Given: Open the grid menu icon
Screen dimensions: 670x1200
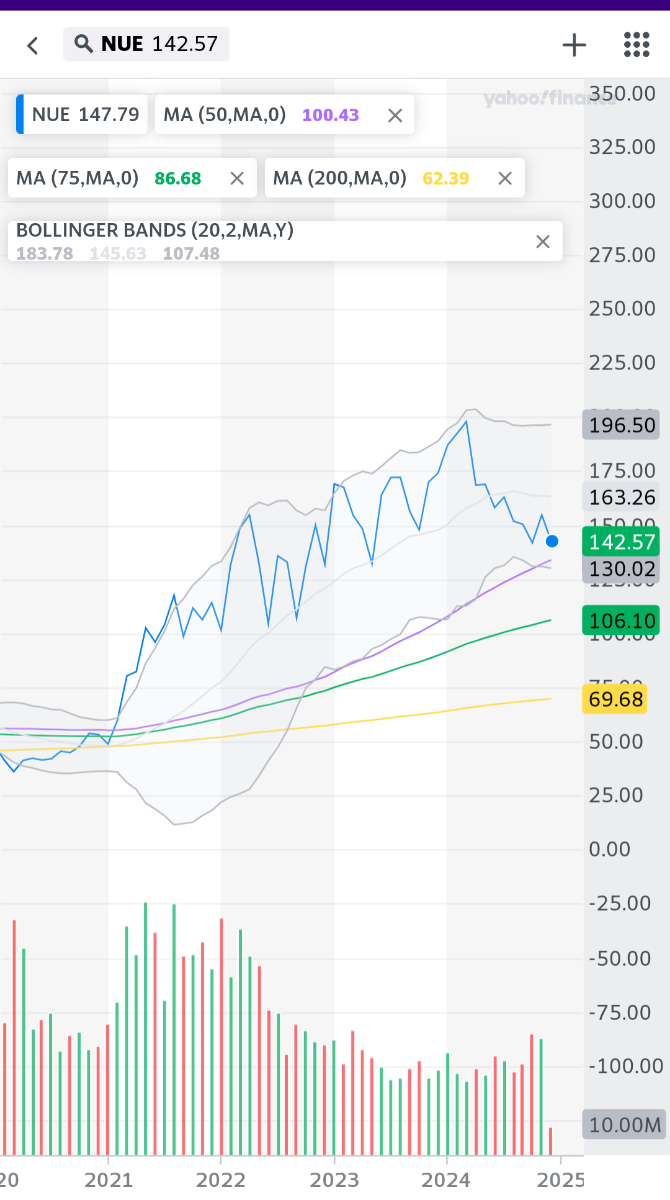Looking at the screenshot, I should [x=636, y=44].
